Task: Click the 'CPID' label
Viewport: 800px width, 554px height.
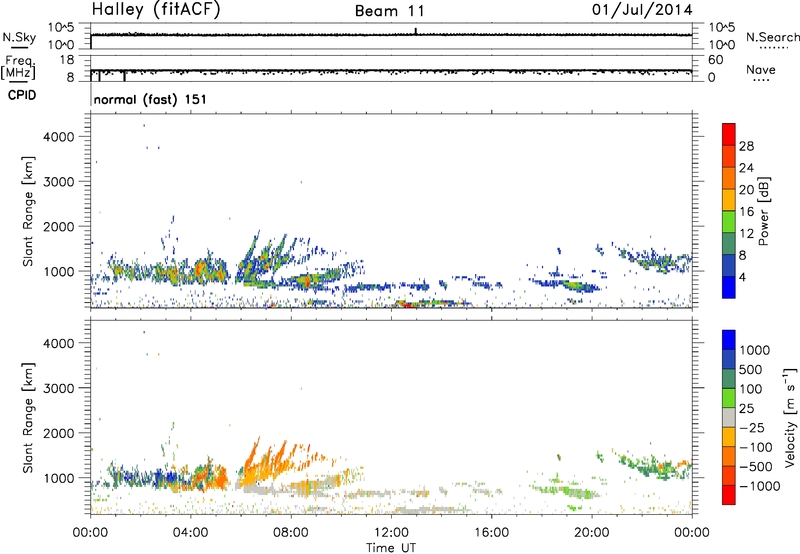Action: [x=22, y=95]
